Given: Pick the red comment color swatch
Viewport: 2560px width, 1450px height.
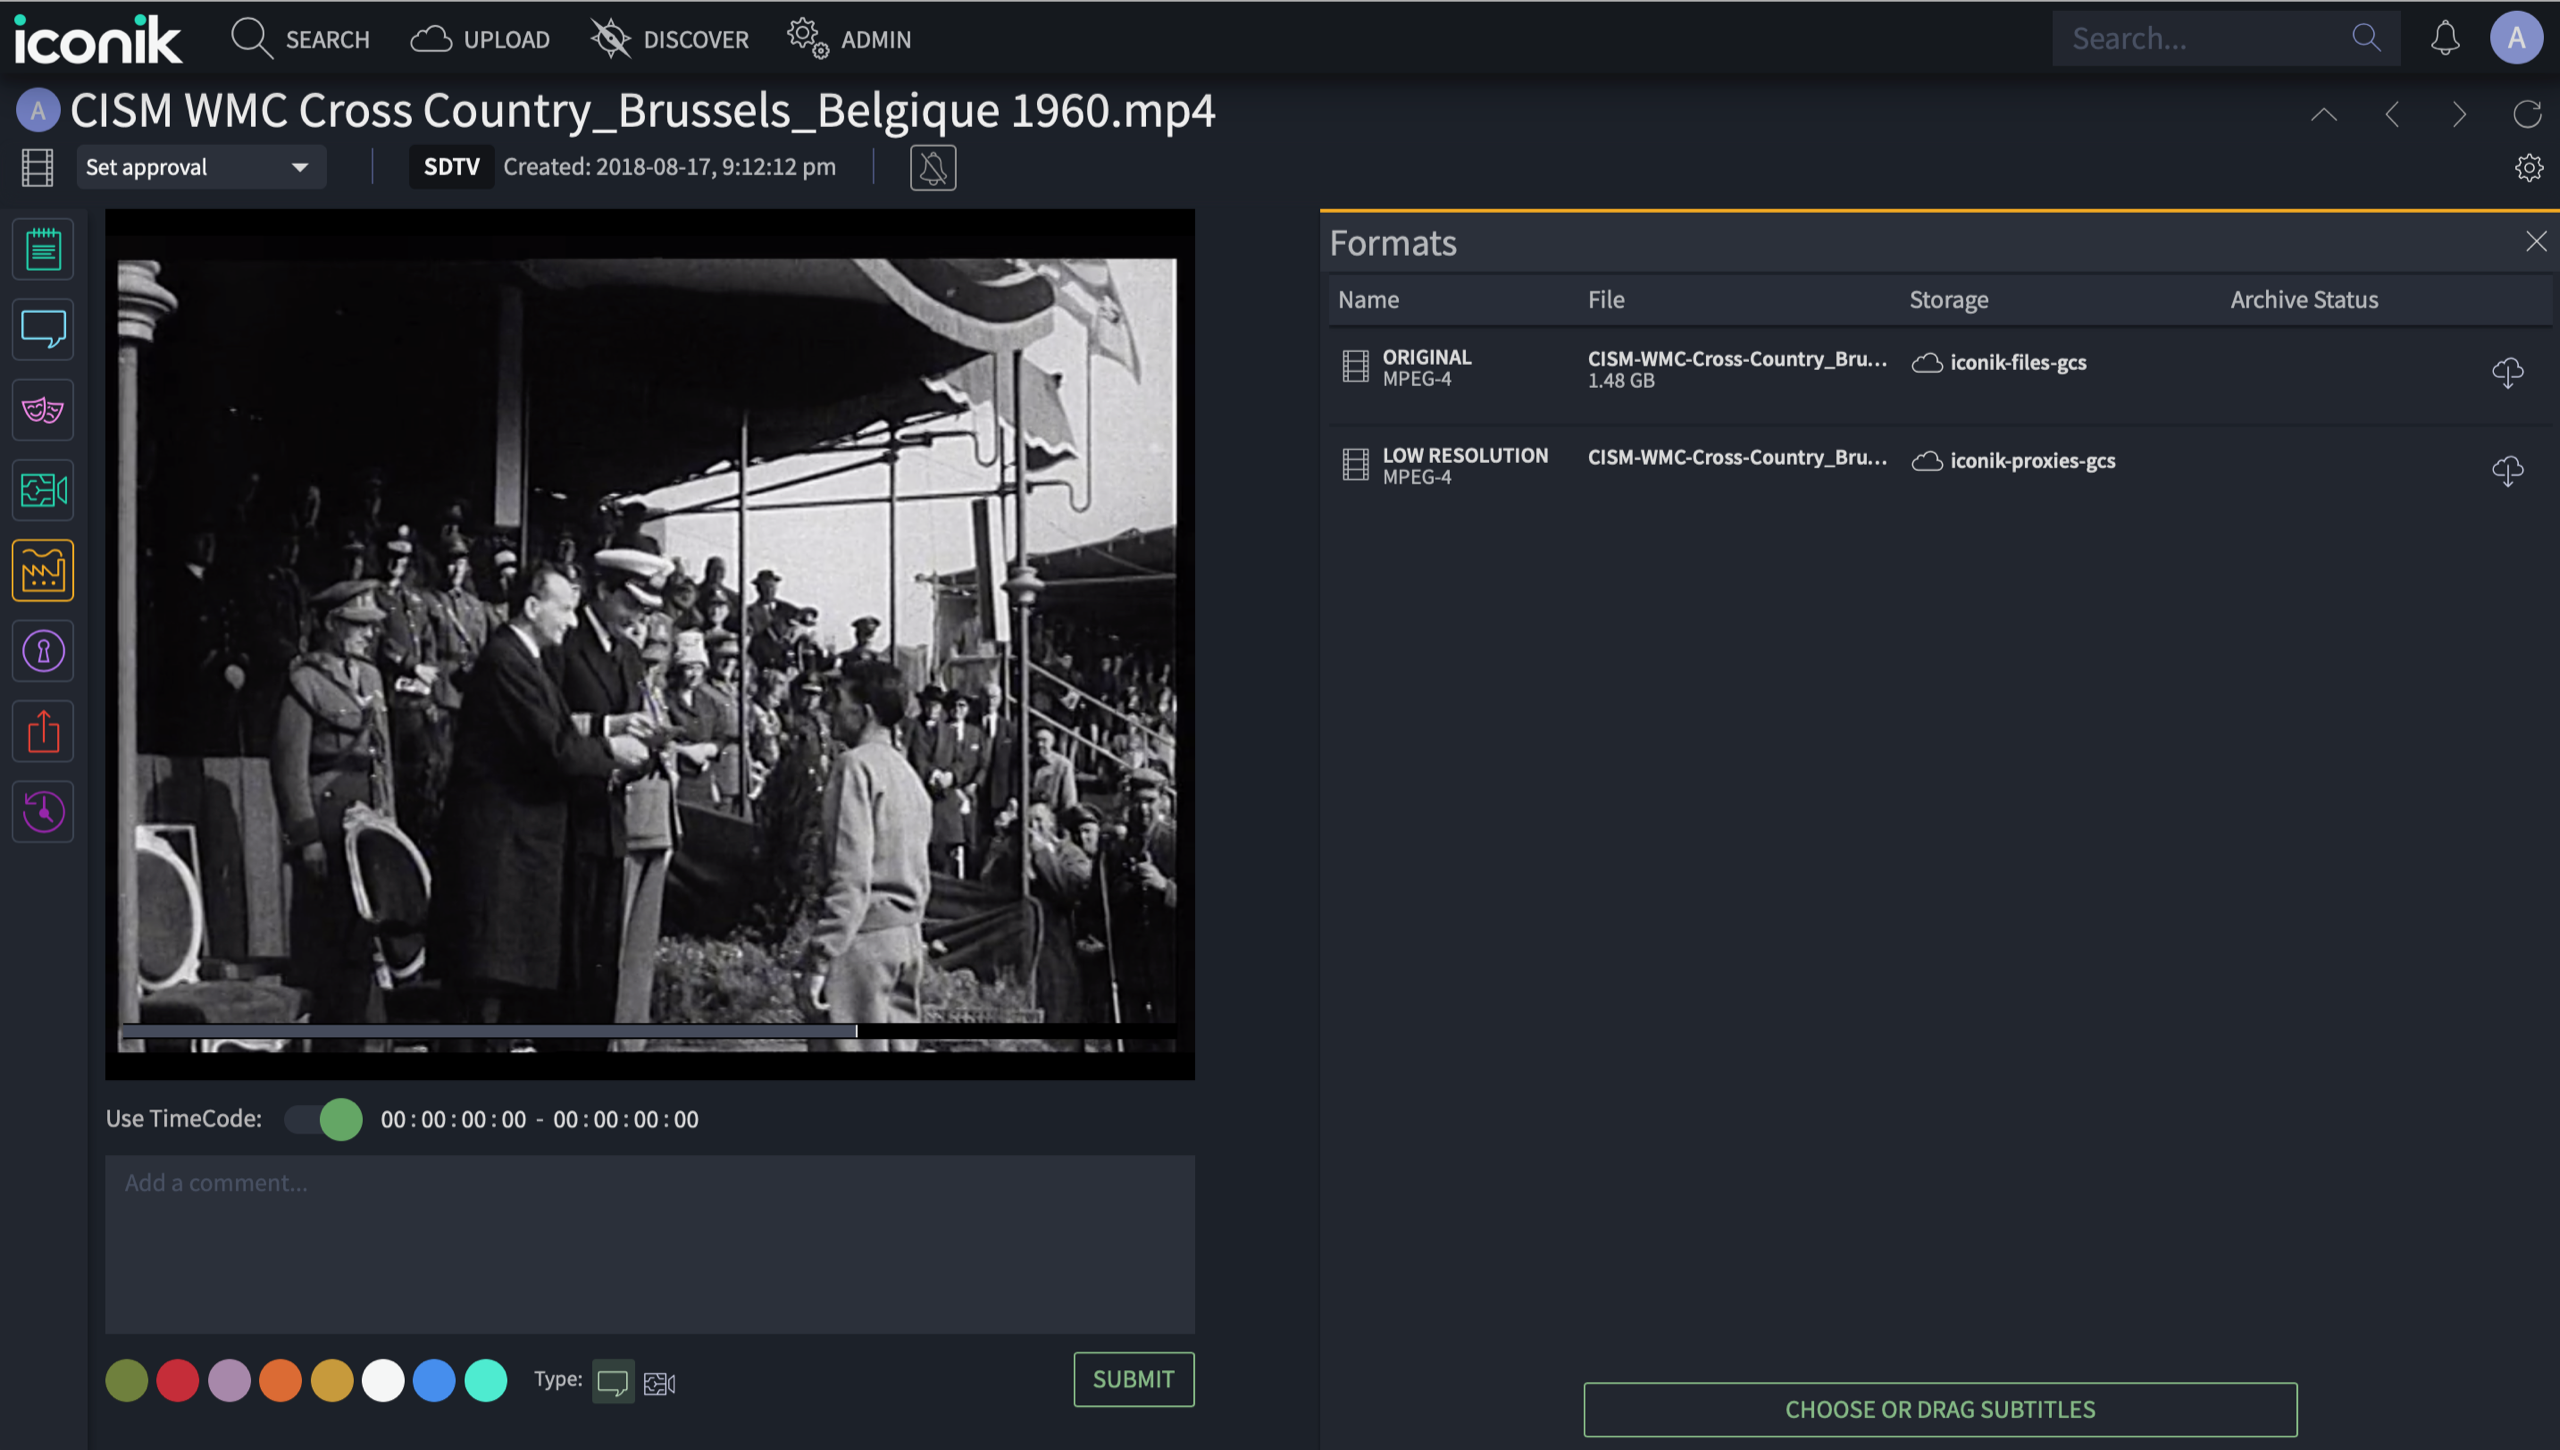Looking at the screenshot, I should tap(178, 1381).
